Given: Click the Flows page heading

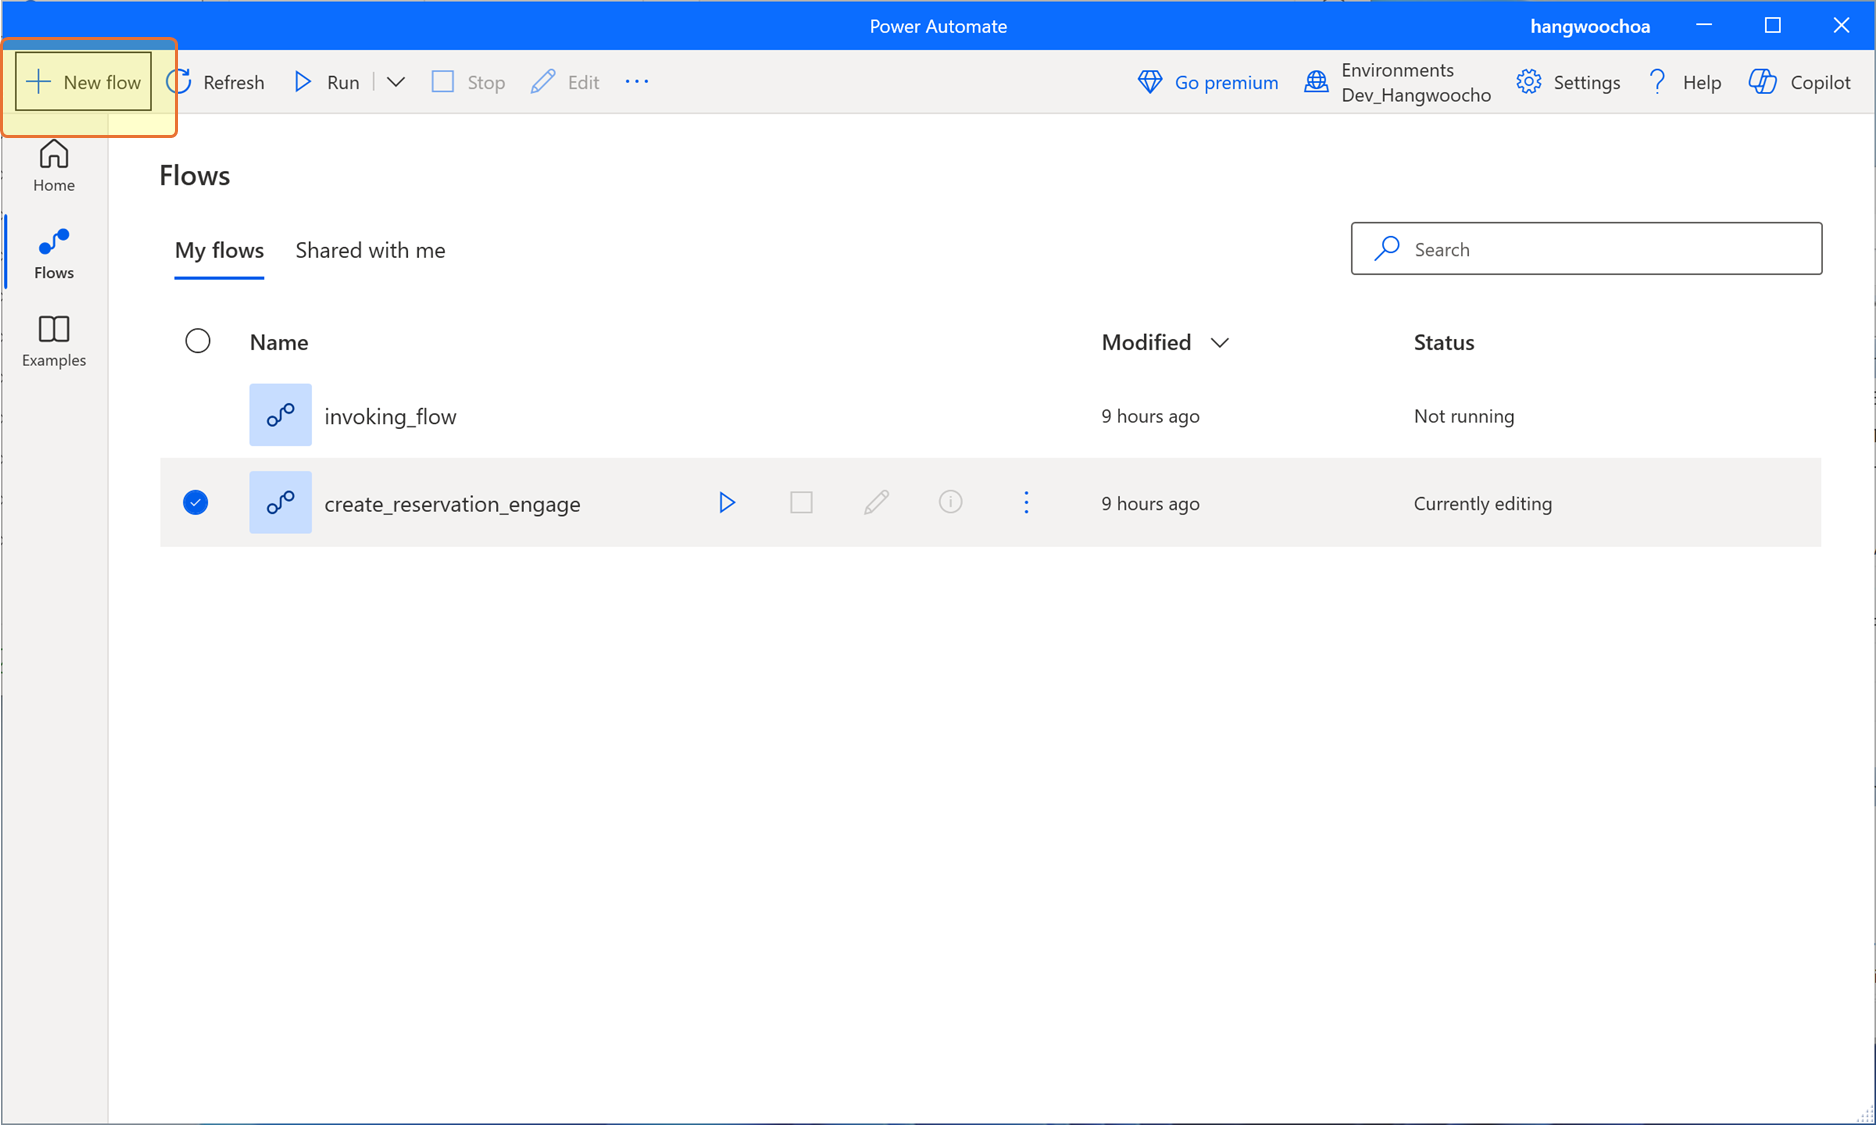Looking at the screenshot, I should 195,175.
